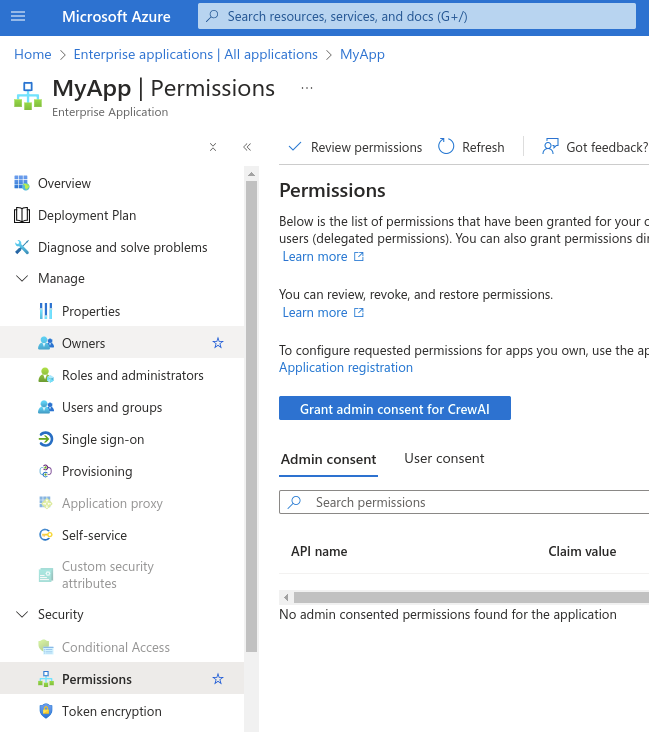The height and width of the screenshot is (732, 649).
Task: Click the Custom security attributes icon
Action: point(46,575)
